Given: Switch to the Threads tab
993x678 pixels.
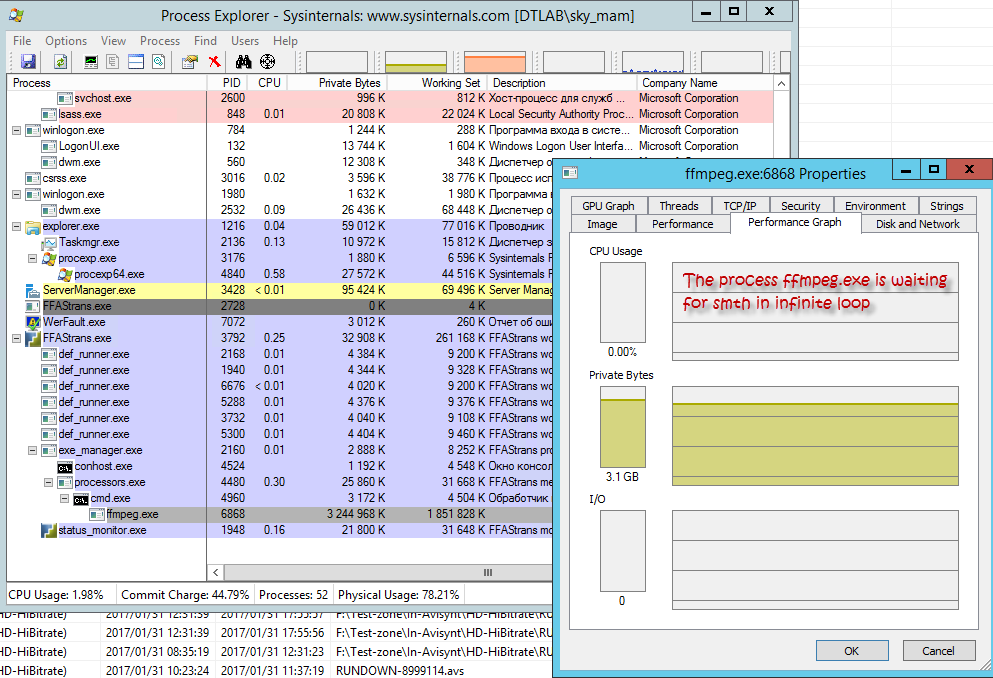Looking at the screenshot, I should point(679,206).
